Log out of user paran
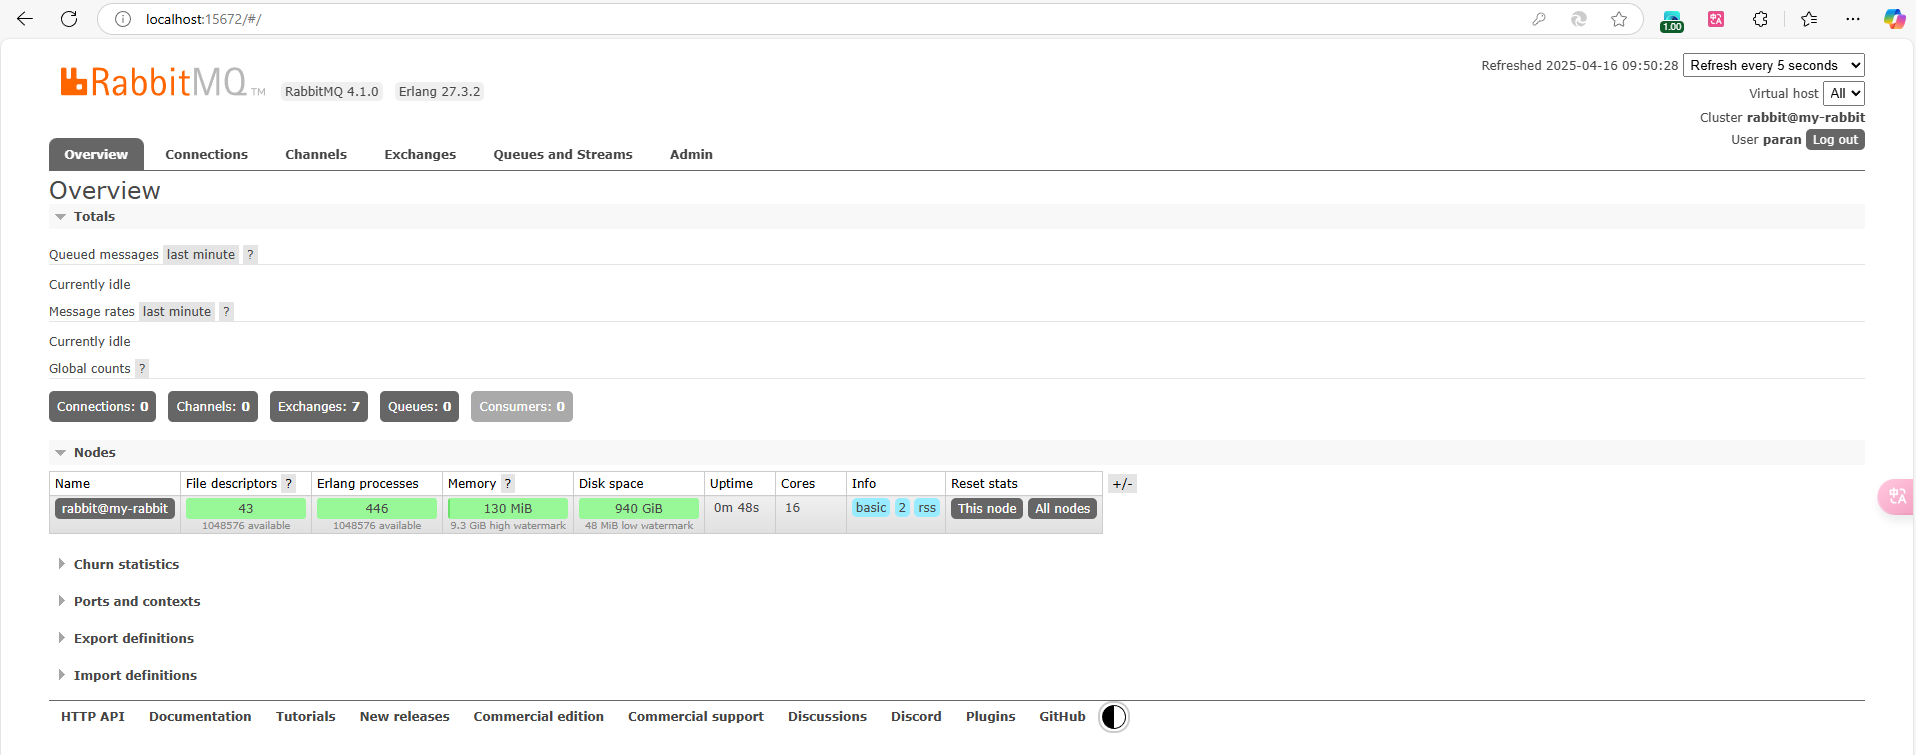1916x755 pixels. click(x=1835, y=140)
